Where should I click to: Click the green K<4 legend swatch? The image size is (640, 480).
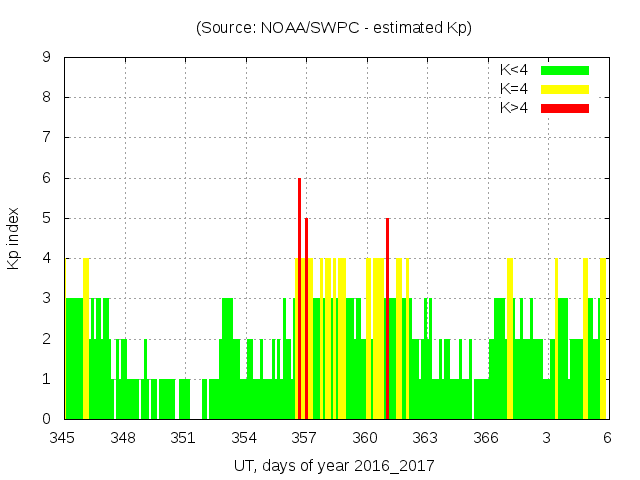coord(565,70)
